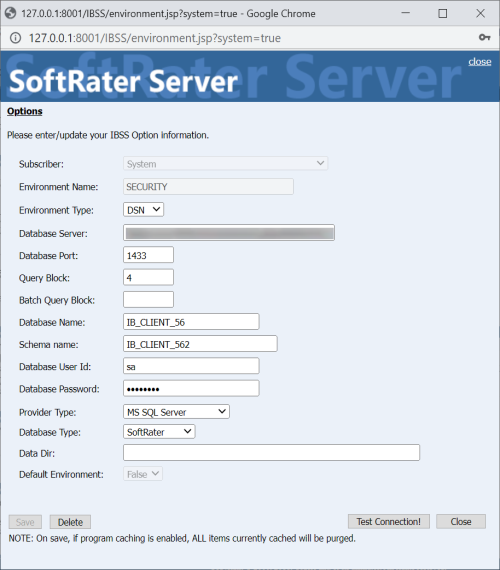Click the 'Subscriber:' label
This screenshot has height=570, width=500.
[41, 164]
